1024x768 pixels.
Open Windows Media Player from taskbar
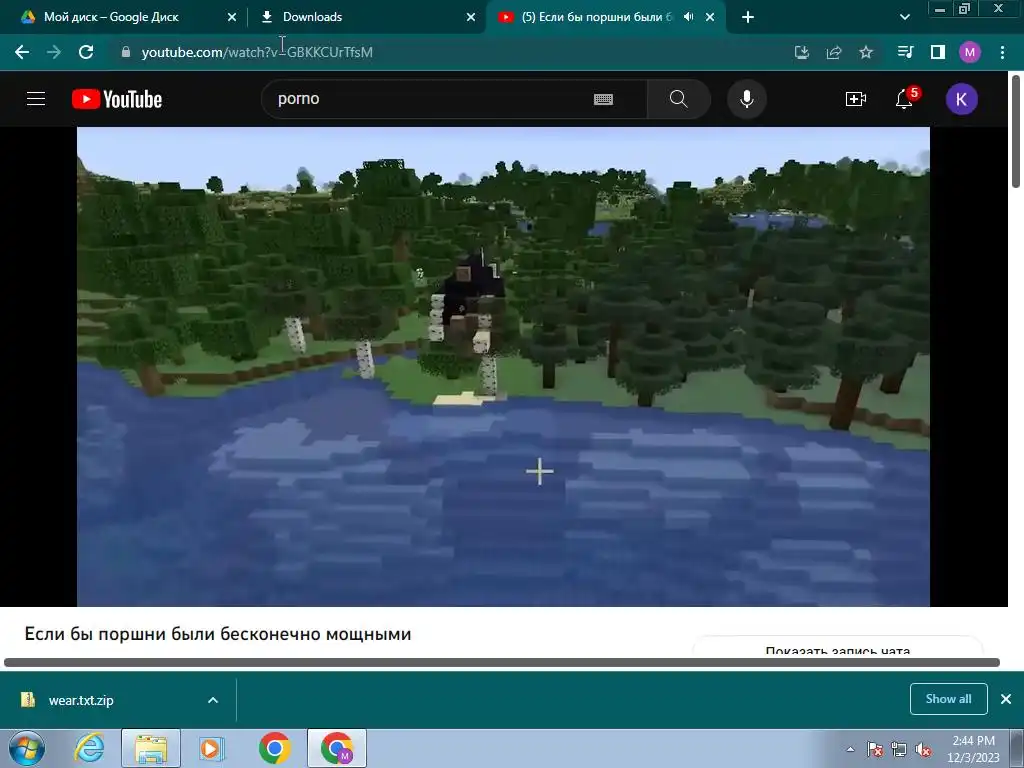211,748
